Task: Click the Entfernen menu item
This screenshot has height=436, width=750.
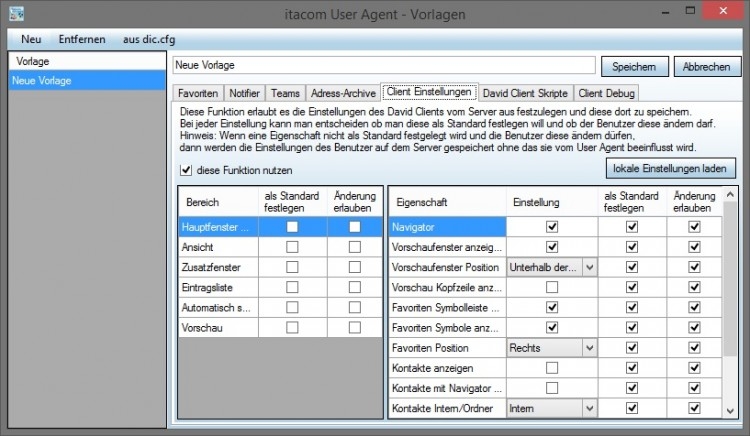Action: [82, 39]
